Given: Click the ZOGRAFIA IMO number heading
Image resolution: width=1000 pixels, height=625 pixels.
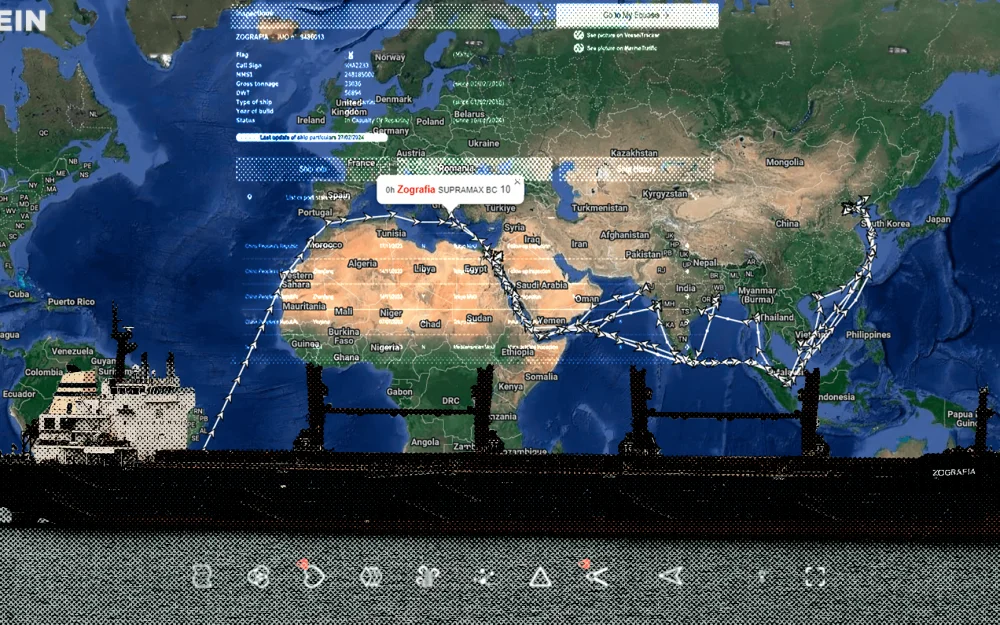Looking at the screenshot, I should [x=280, y=37].
